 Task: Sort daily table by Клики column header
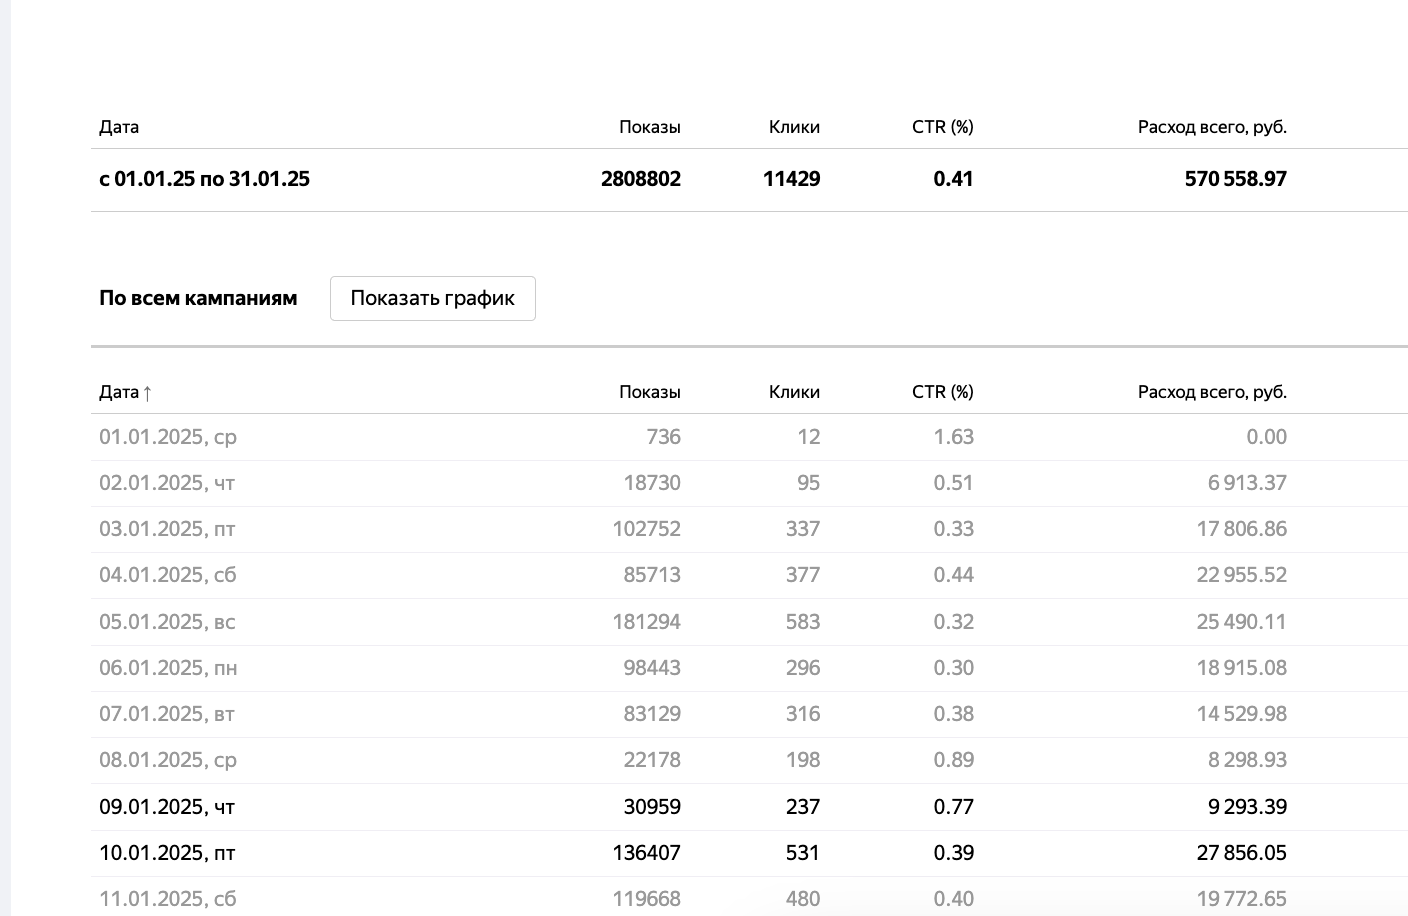[x=794, y=392]
